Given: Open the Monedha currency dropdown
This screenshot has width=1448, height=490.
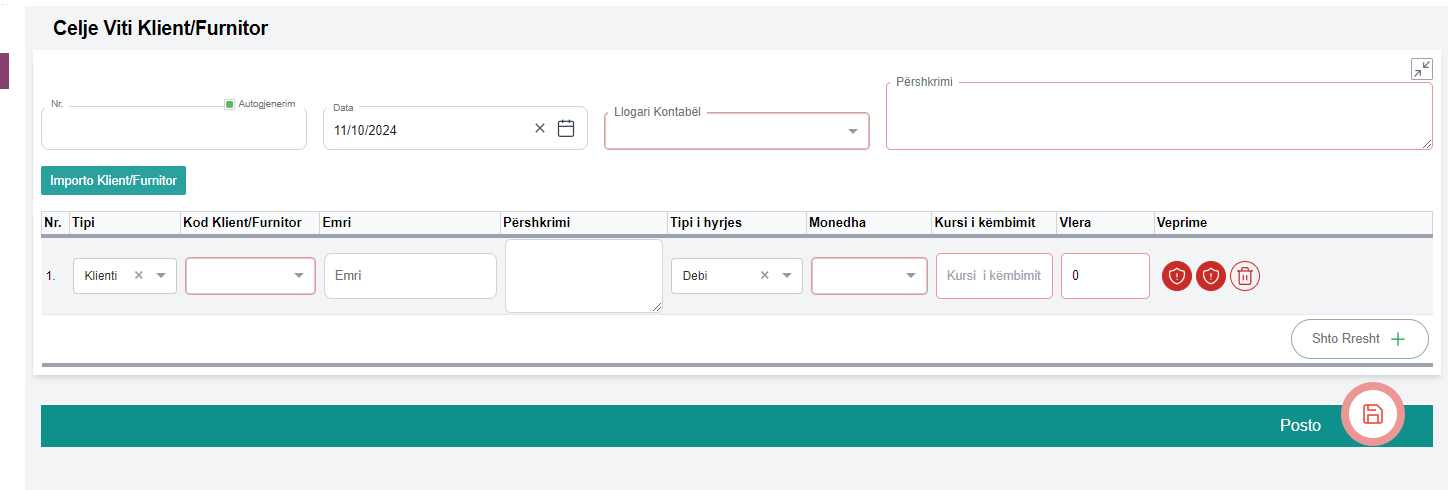Looking at the screenshot, I should click(910, 276).
